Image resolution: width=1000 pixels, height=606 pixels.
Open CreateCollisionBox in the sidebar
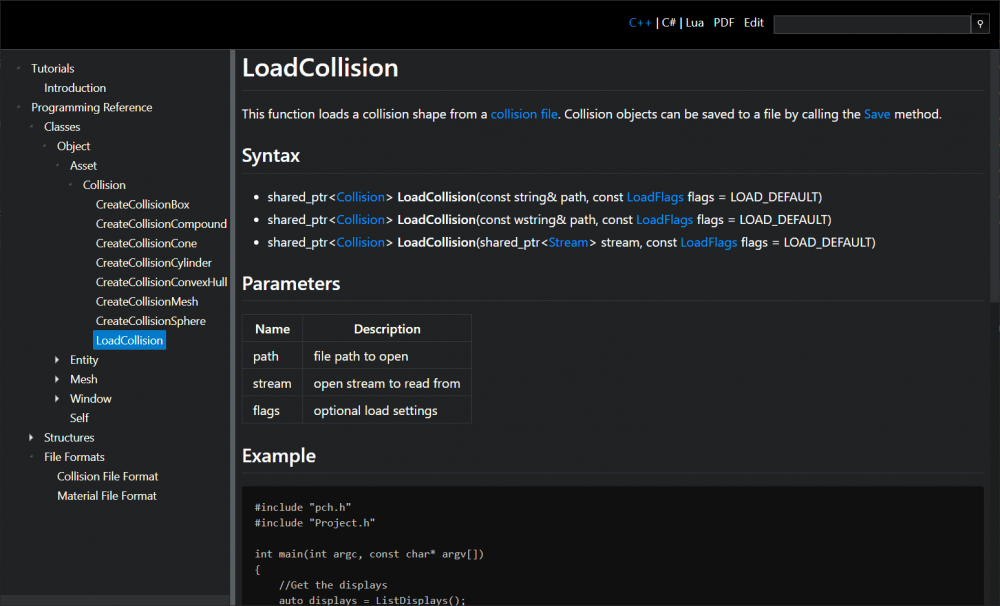pyautogui.click(x=142, y=205)
